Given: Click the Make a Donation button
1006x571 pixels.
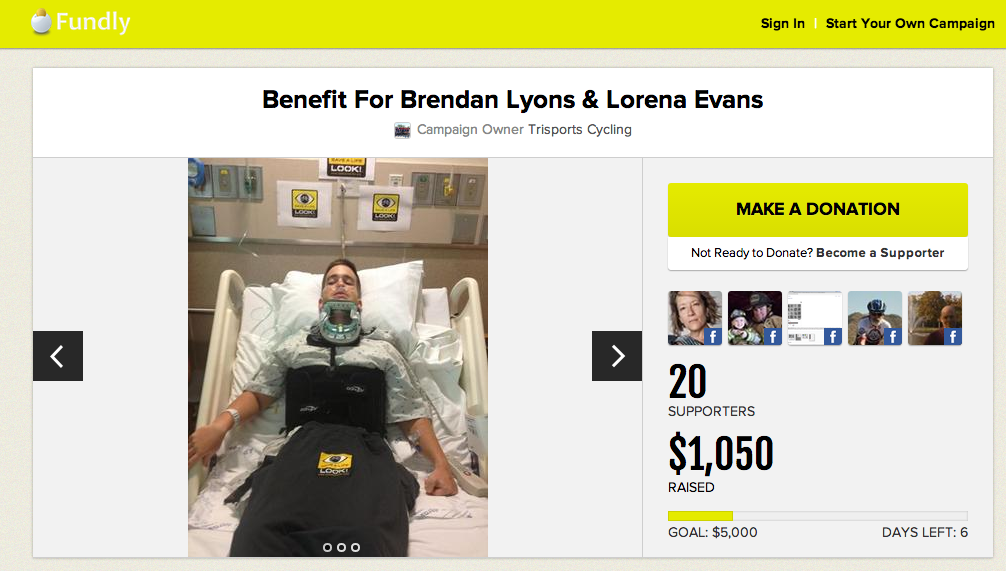Looking at the screenshot, I should click(x=818, y=210).
